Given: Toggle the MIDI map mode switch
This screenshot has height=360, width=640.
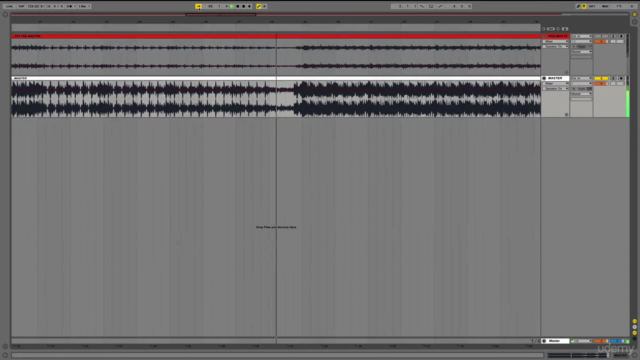Looking at the screenshot, I should [605, 7].
